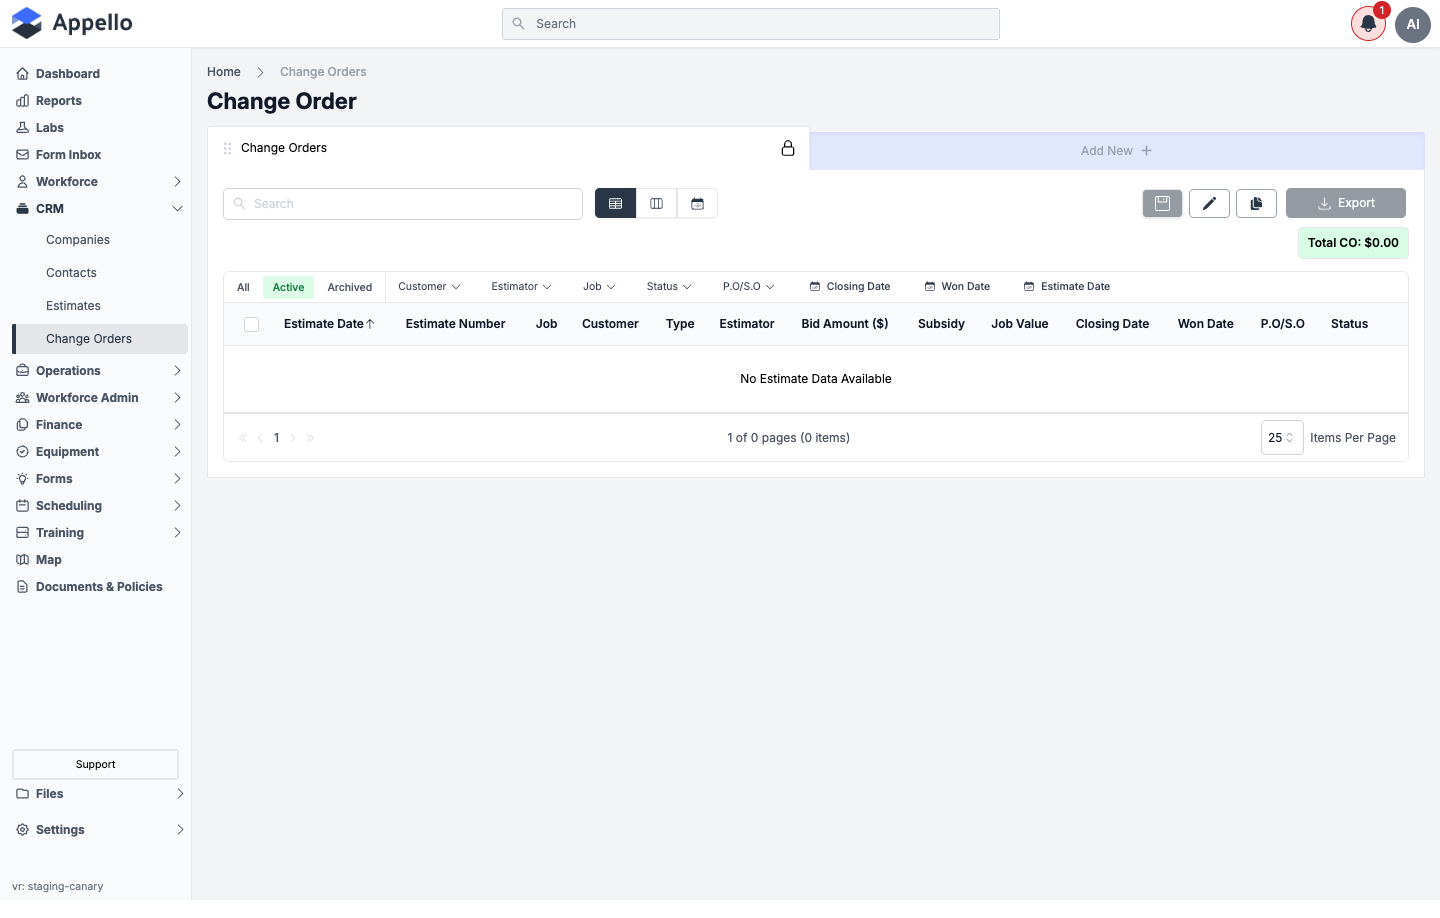Click Add New to create a tab
The width and height of the screenshot is (1440, 918).
[x=1116, y=151]
